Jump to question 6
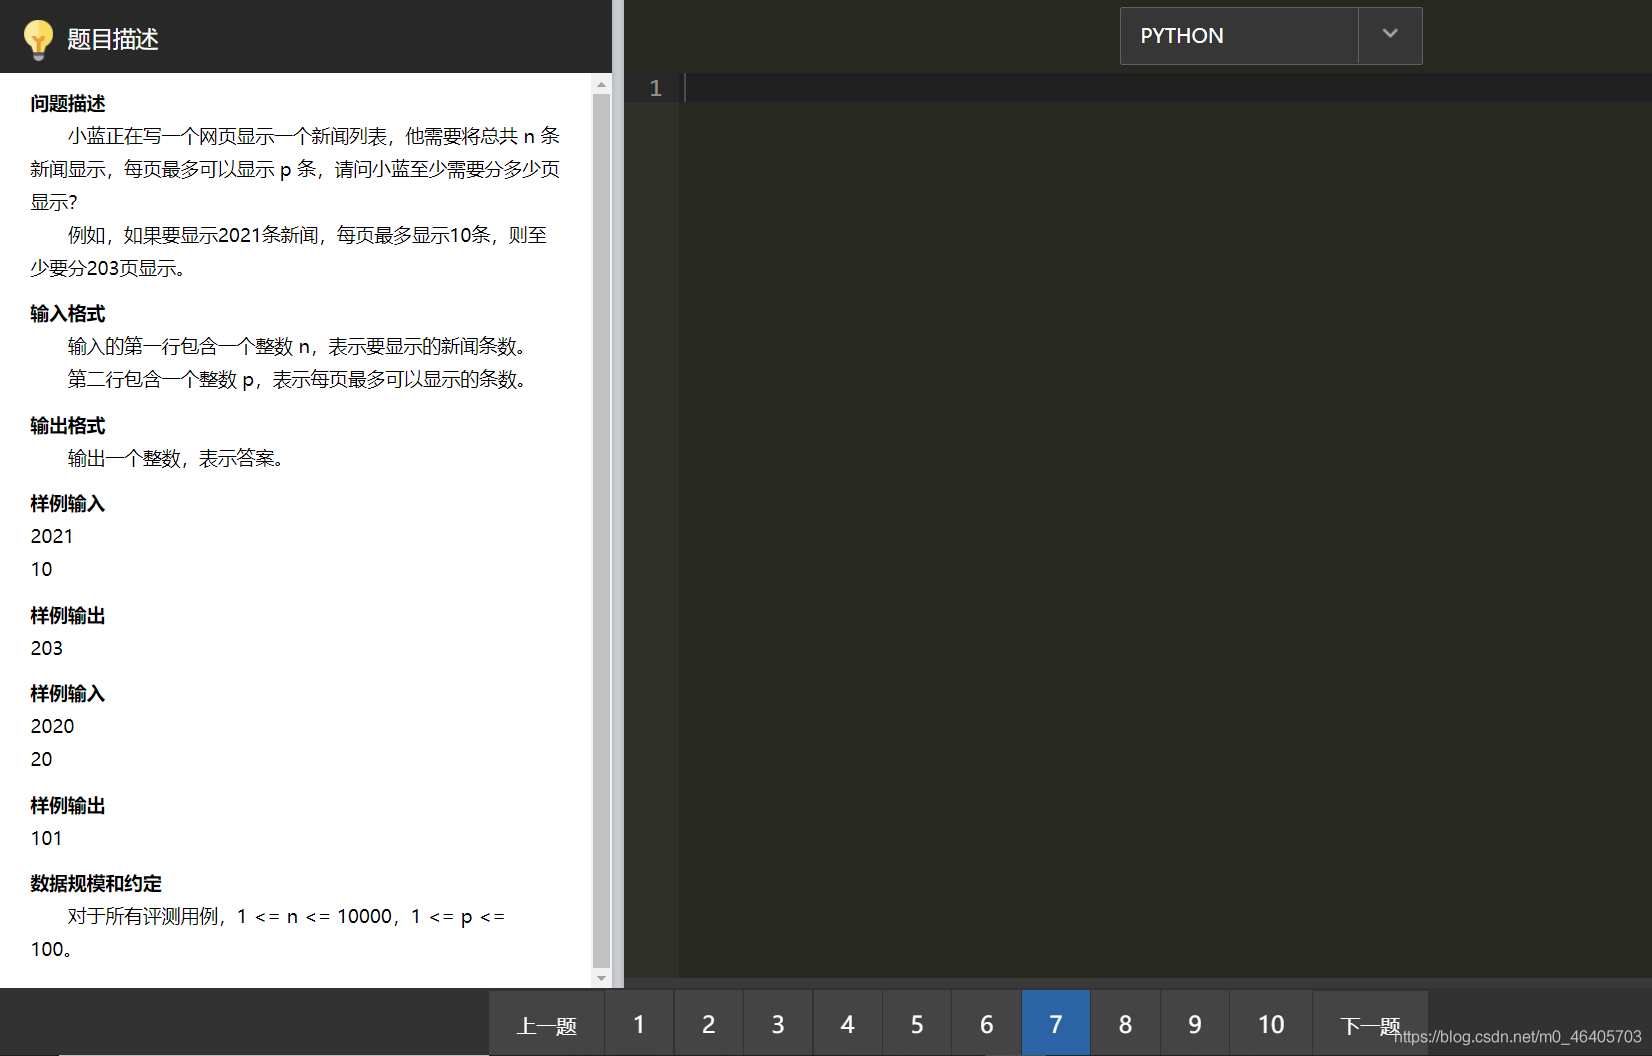The image size is (1652, 1056). click(x=986, y=1024)
